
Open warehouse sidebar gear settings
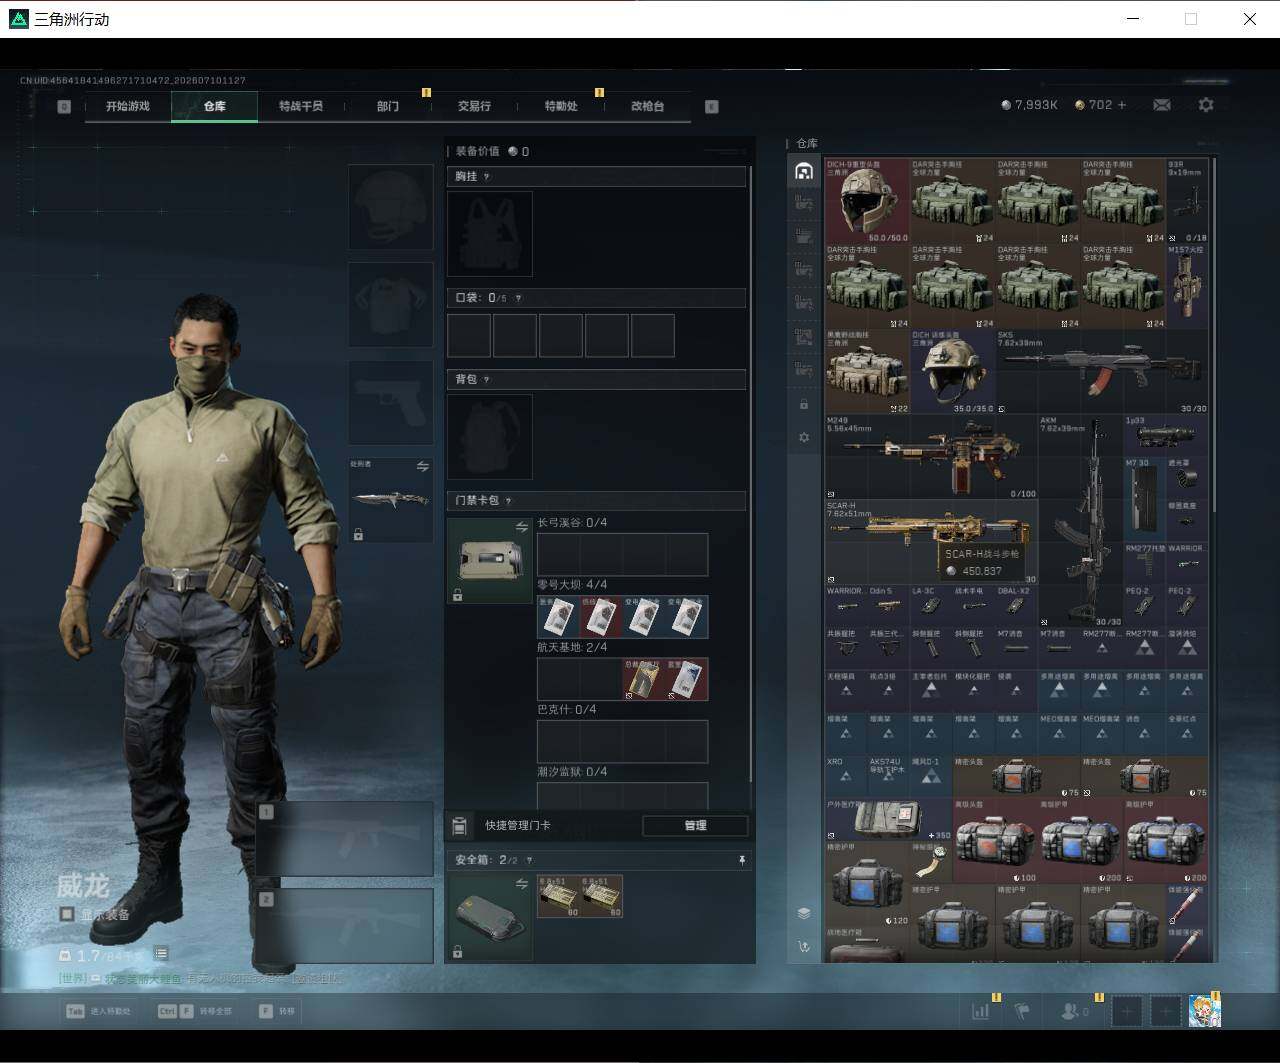coord(804,438)
